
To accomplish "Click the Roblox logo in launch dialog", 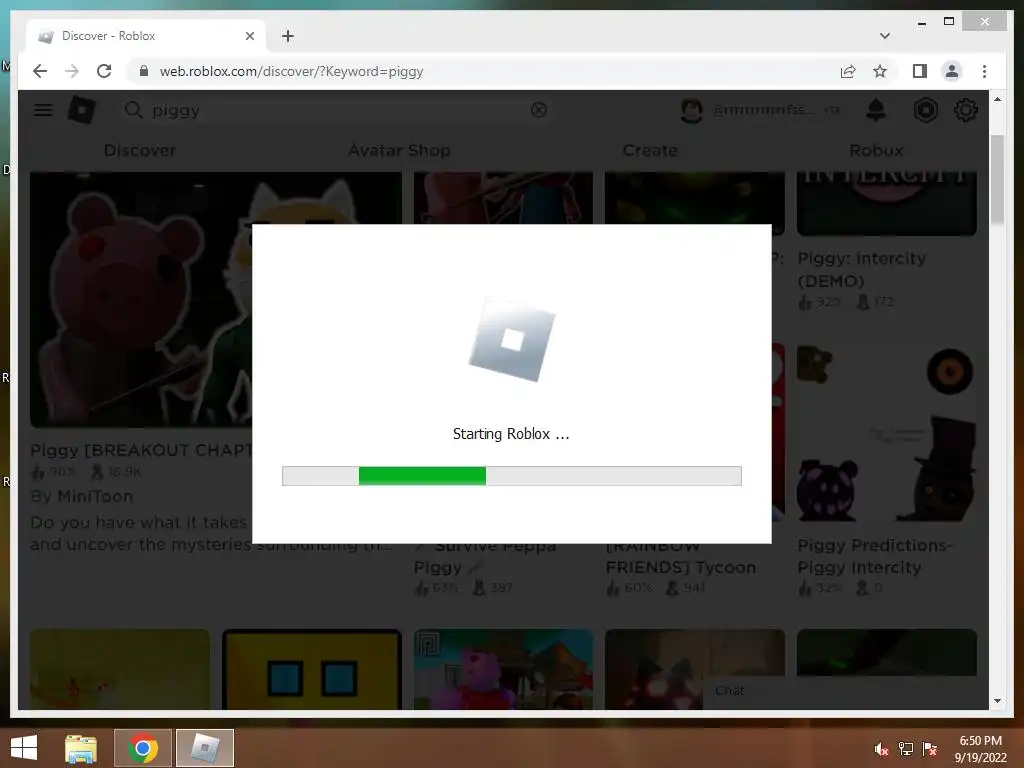I will coord(512,339).
